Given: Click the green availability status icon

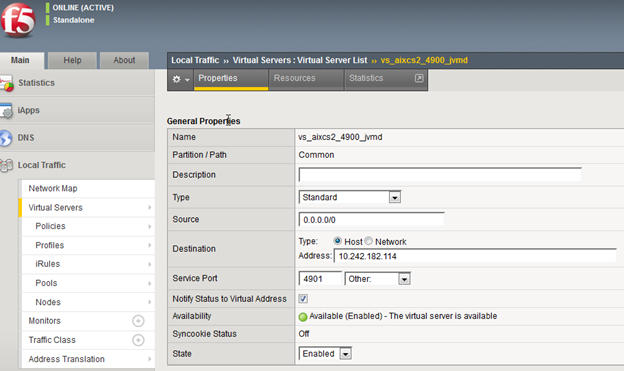Looking at the screenshot, I should [303, 317].
